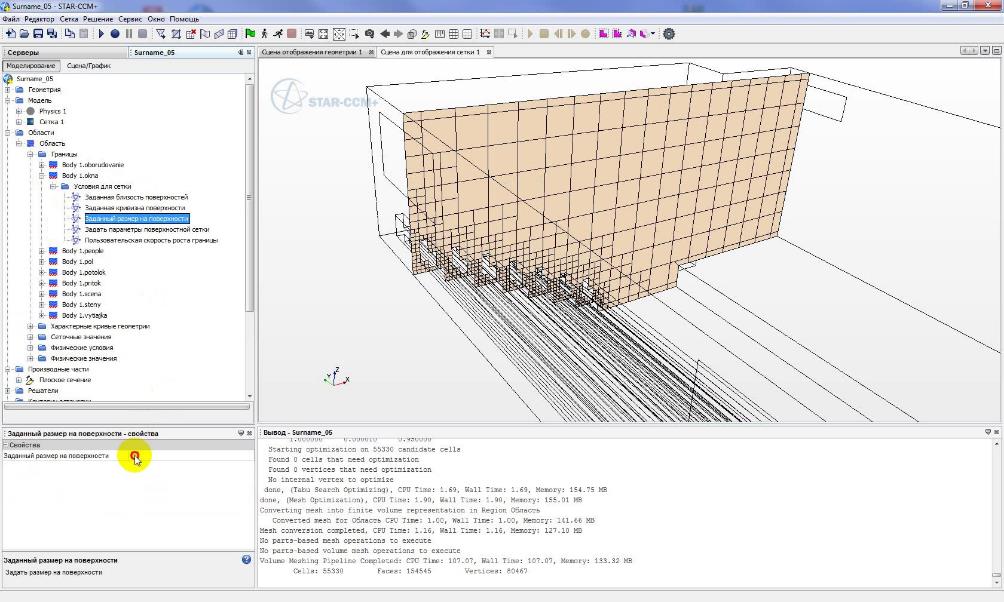The image size is (1004, 602).
Task: Open the 'Решение' menu
Action: [98, 19]
